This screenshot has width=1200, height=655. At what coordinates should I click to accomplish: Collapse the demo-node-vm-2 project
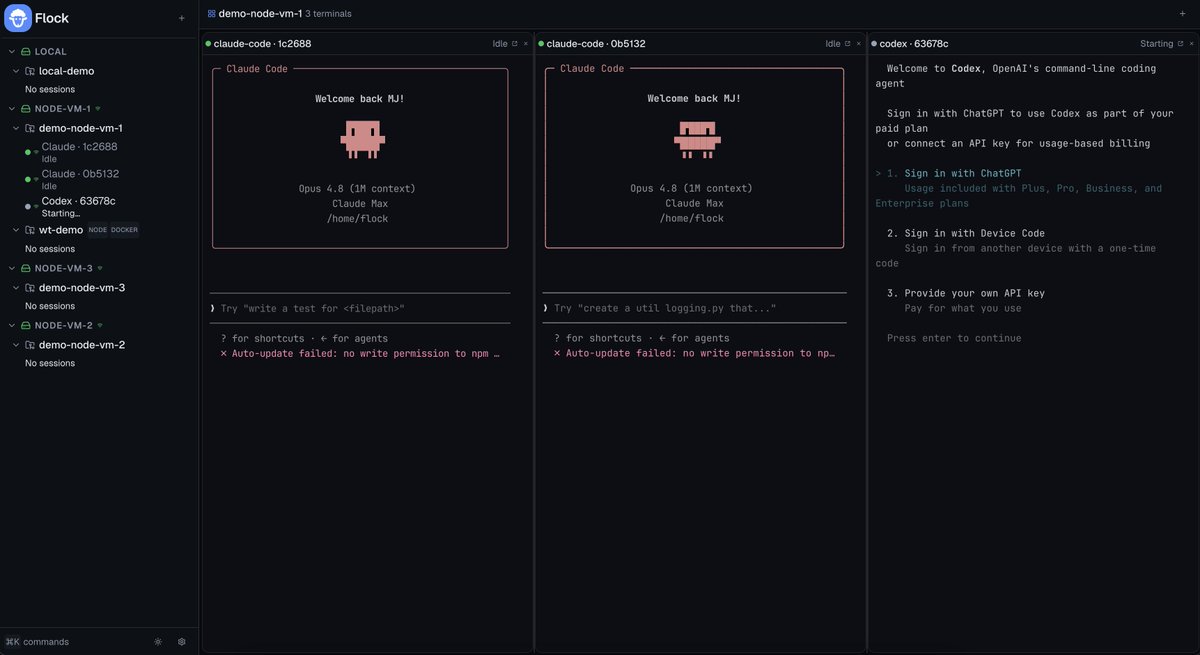tap(15, 345)
